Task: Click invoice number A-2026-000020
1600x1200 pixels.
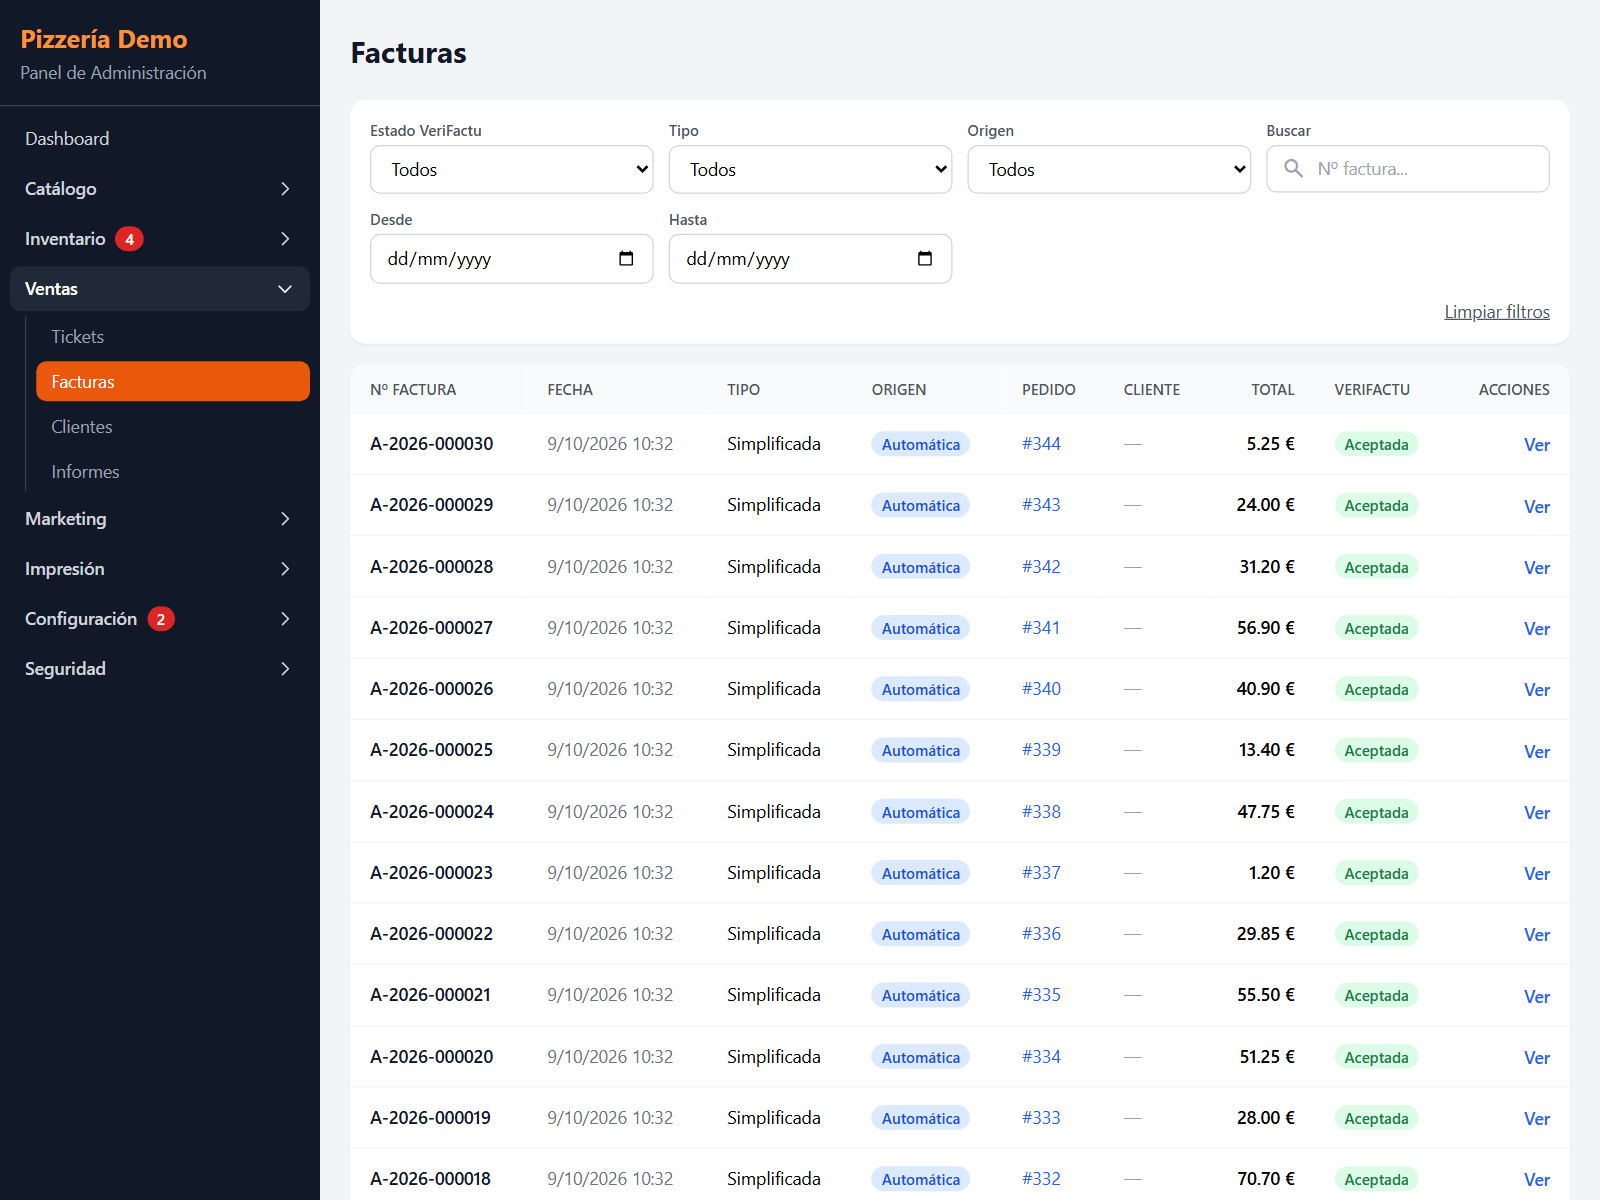Action: coord(432,1057)
